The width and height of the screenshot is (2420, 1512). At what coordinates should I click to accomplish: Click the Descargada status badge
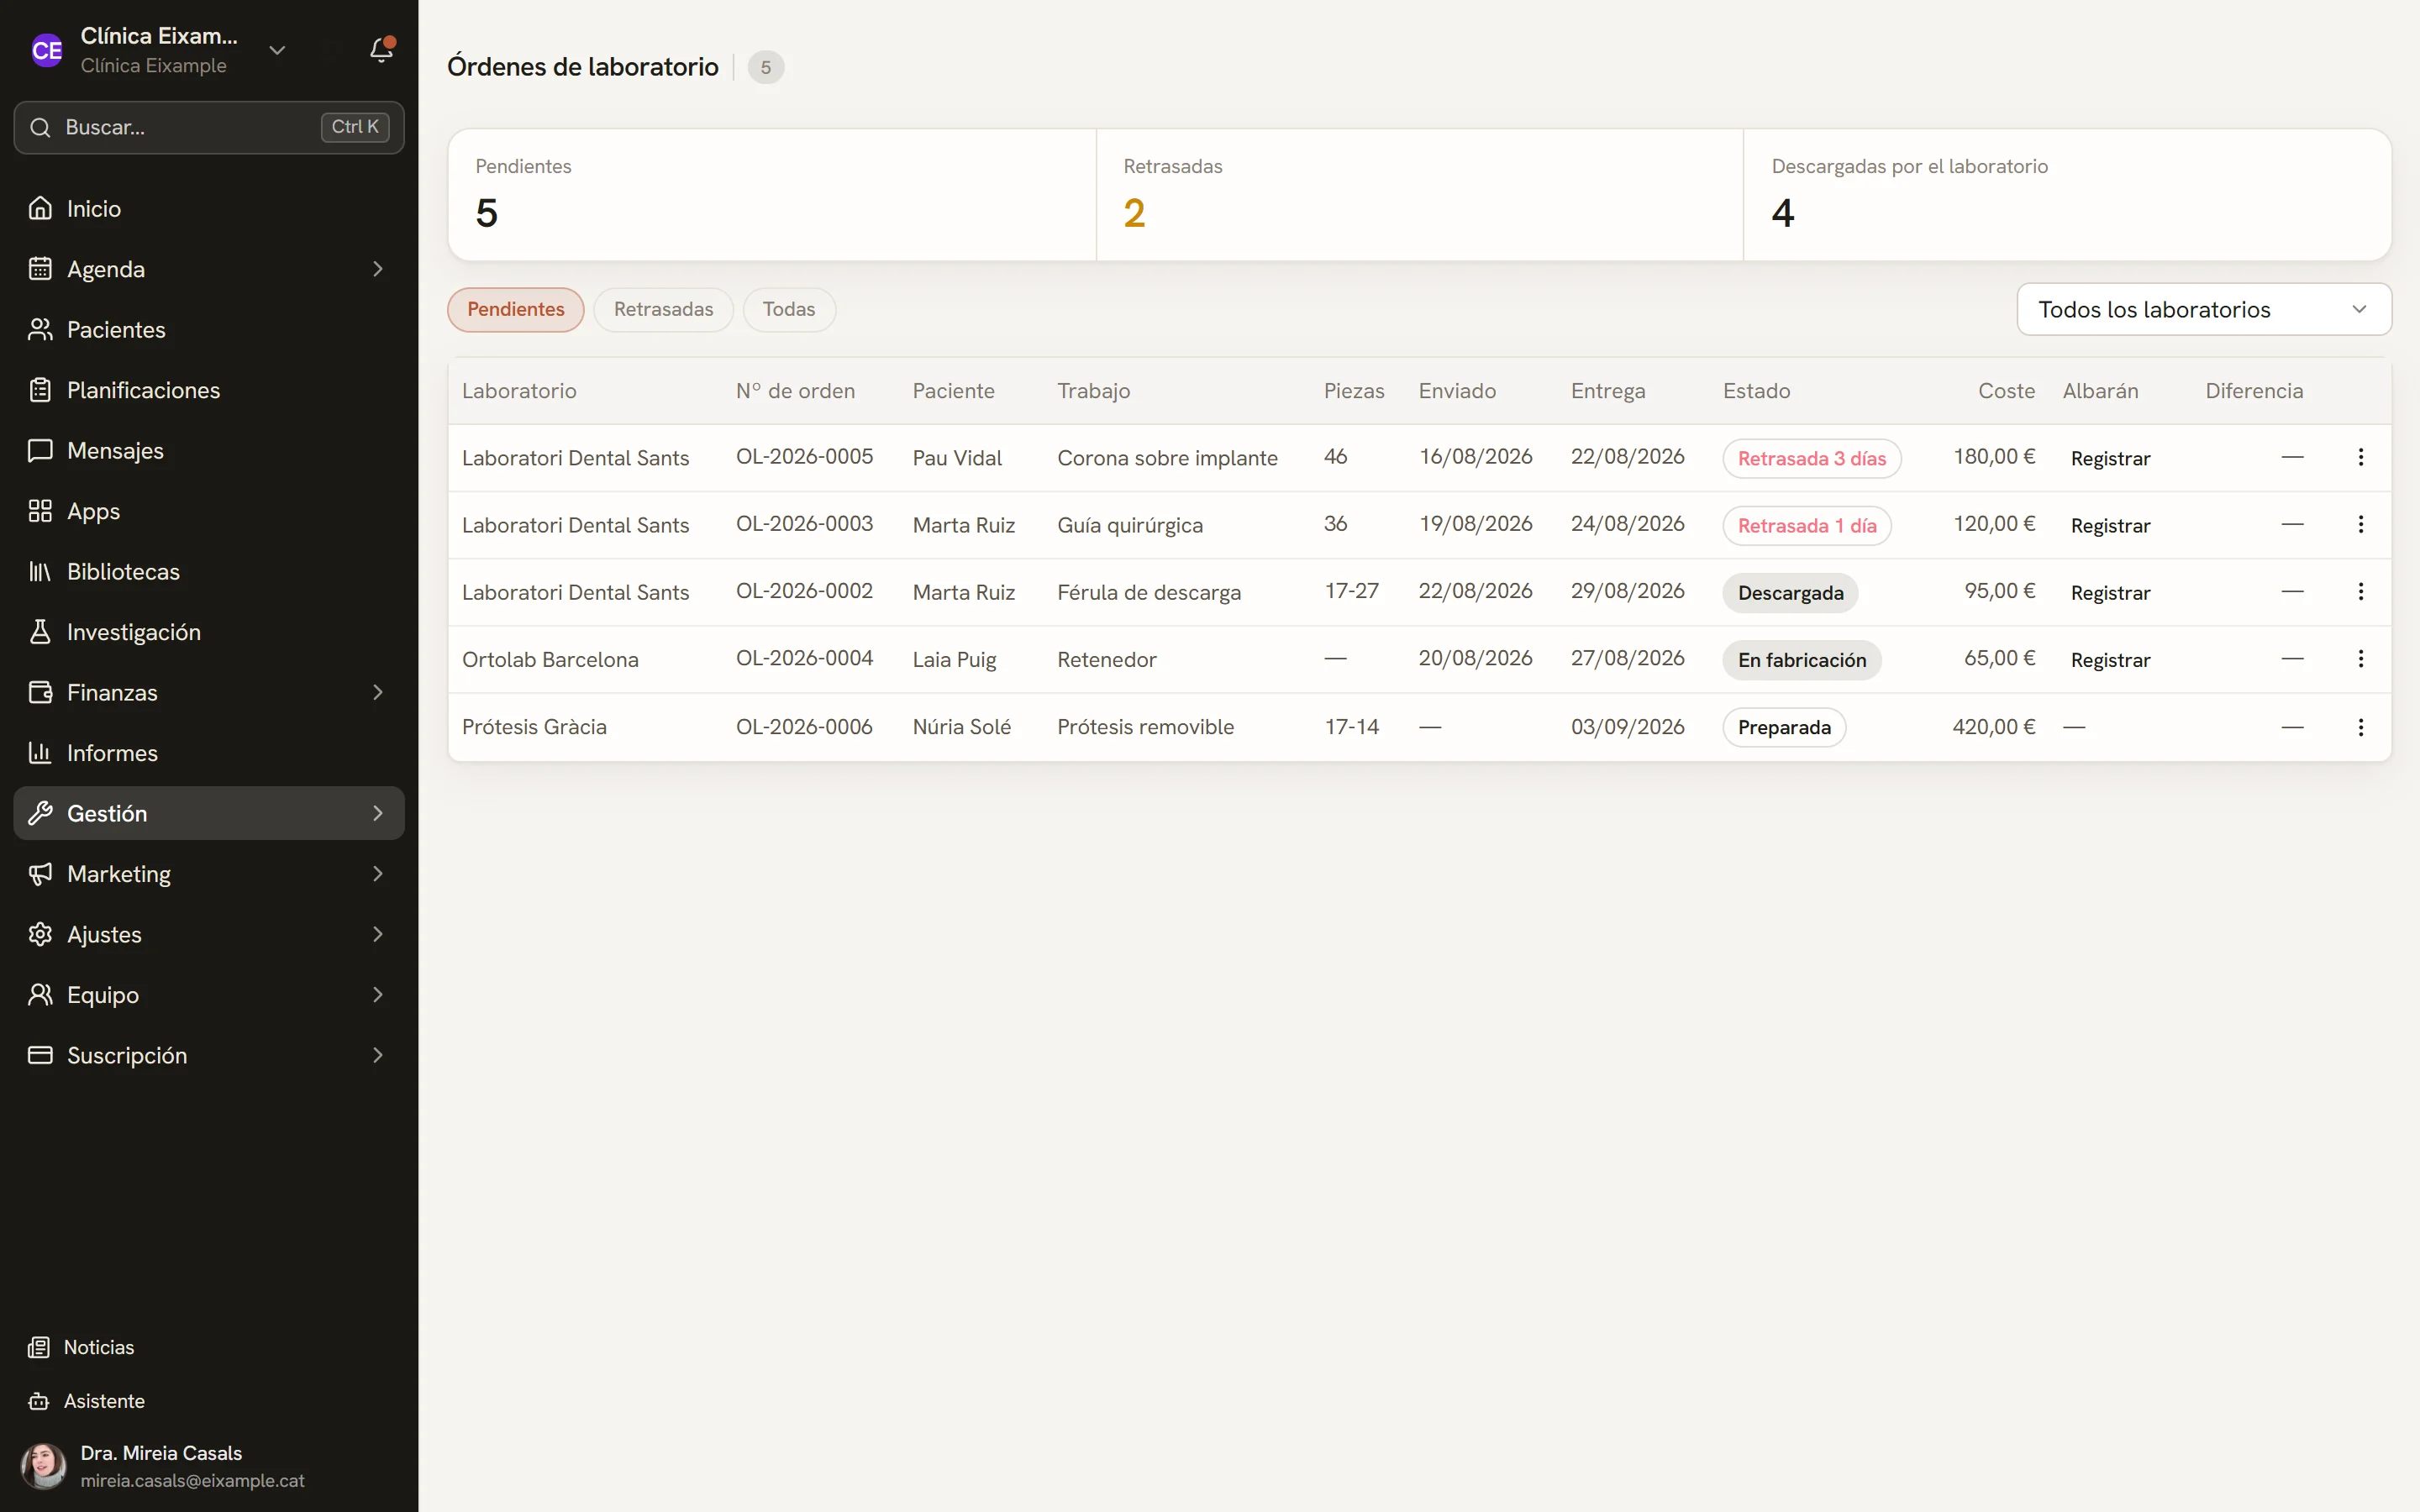(1790, 593)
